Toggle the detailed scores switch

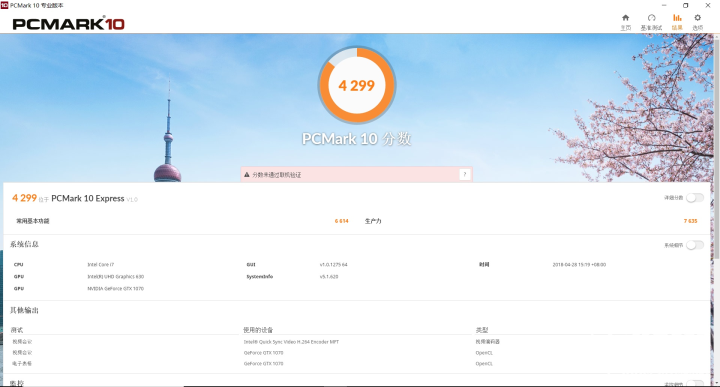pos(695,198)
